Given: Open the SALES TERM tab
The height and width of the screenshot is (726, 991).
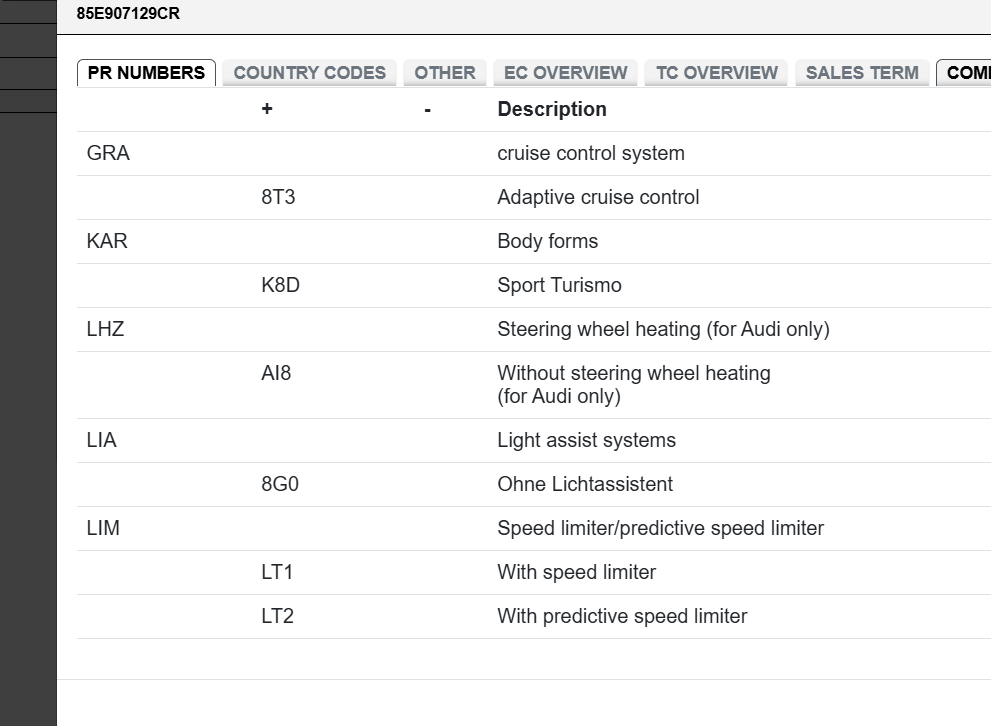Looking at the screenshot, I should point(862,73).
